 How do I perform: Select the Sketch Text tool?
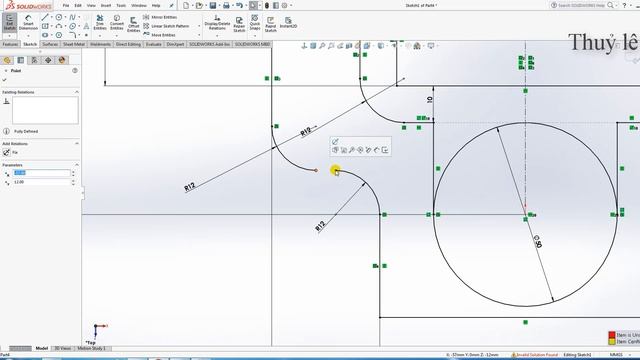click(86, 26)
